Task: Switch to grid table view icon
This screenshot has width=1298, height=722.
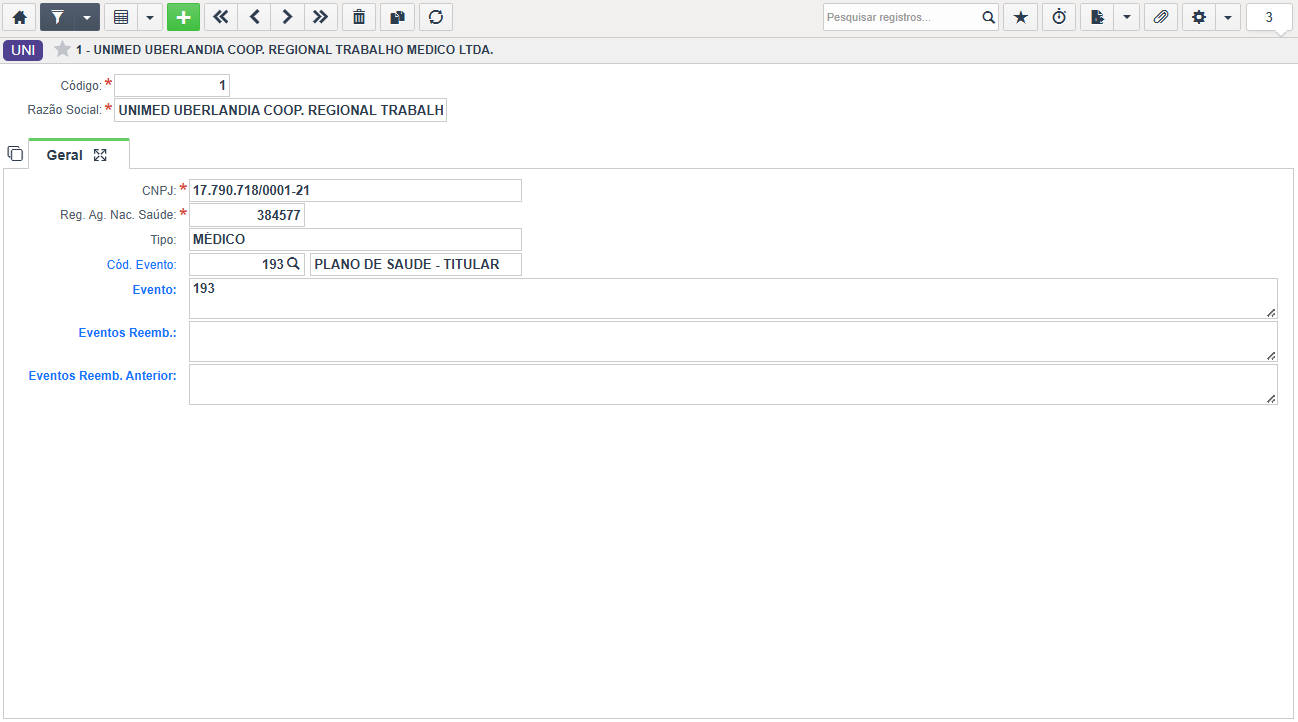Action: pos(121,17)
